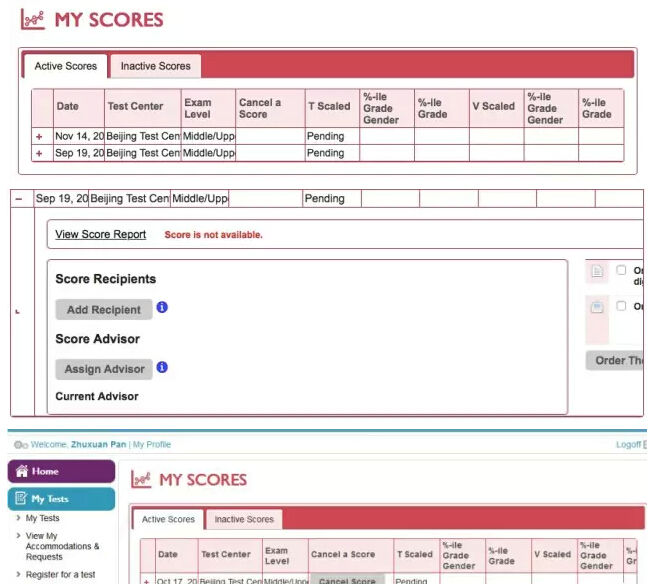Select the lower Inactive Scores tab
This screenshot has height=584, width=648.
[x=244, y=519]
